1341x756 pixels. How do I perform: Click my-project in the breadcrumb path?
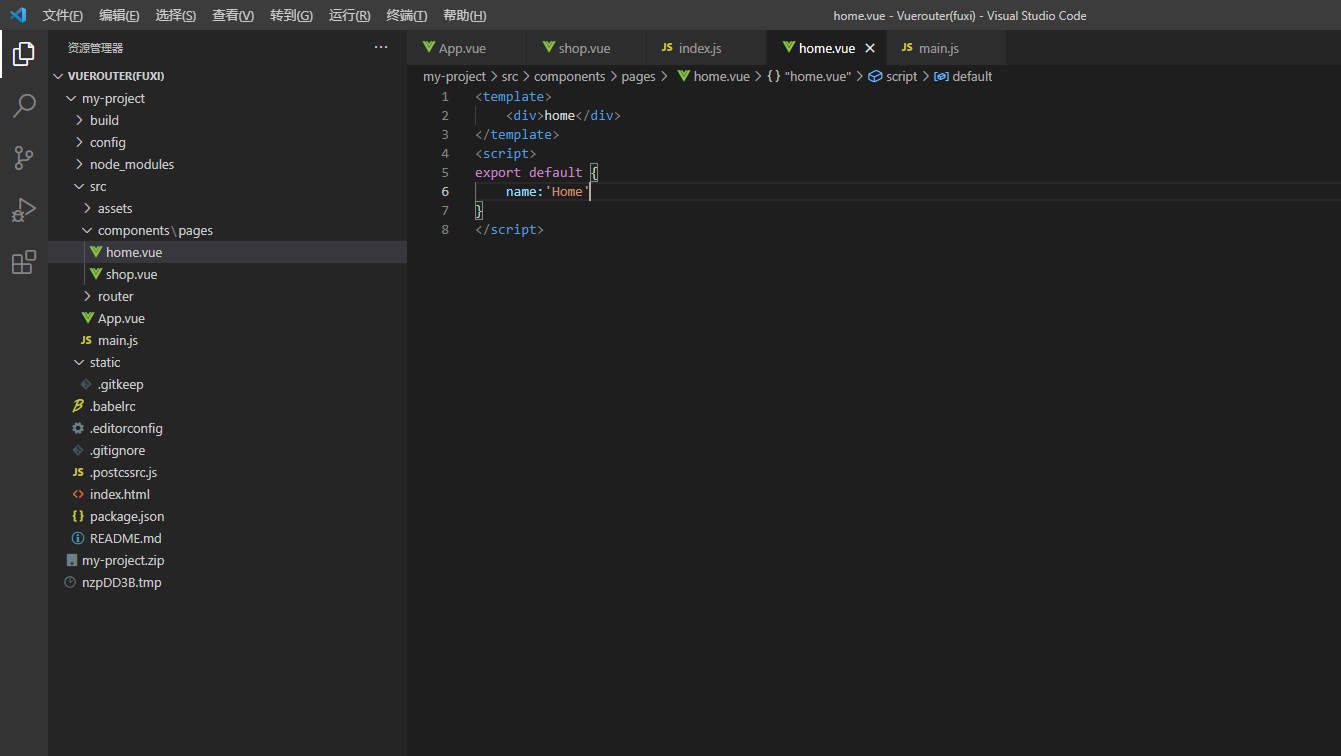[454, 76]
